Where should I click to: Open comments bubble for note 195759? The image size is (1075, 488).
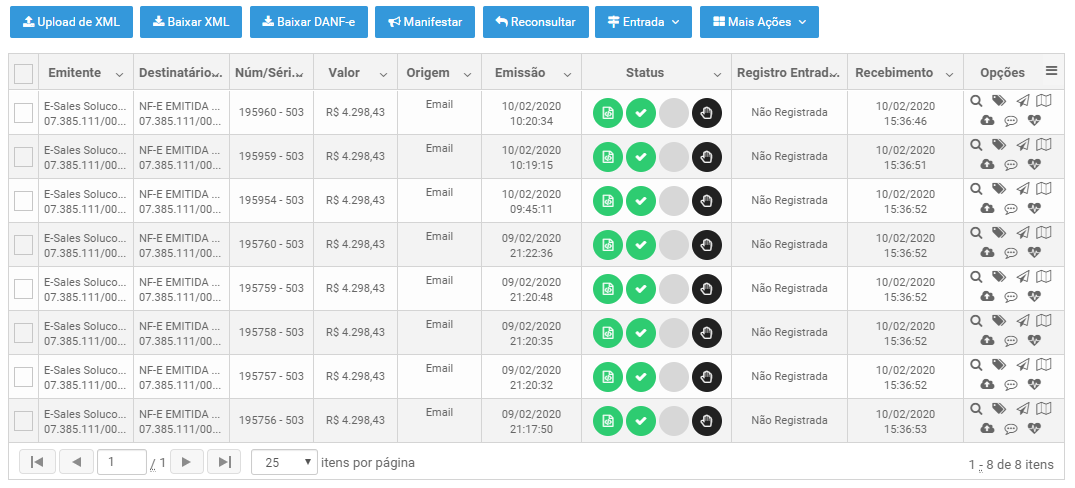click(x=1011, y=297)
